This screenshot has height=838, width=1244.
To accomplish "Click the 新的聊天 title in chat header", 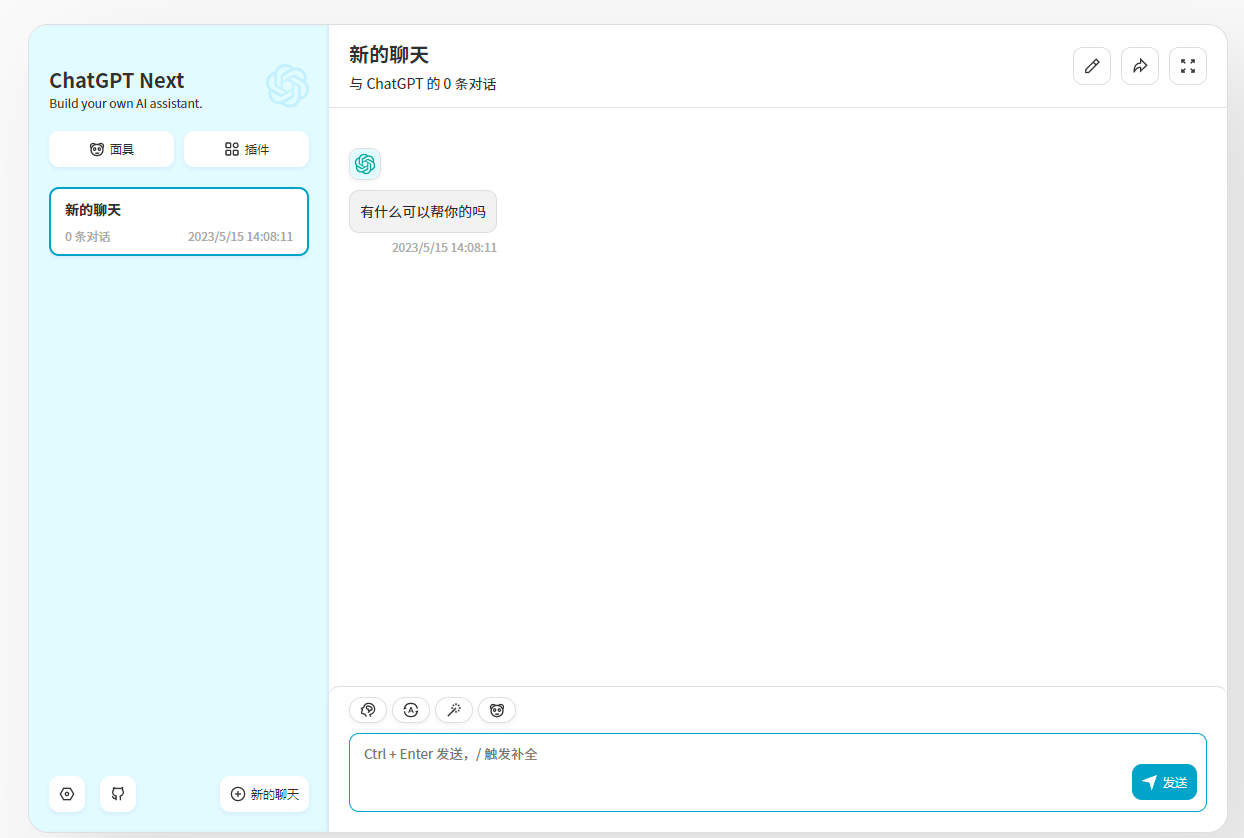I will [x=389, y=55].
